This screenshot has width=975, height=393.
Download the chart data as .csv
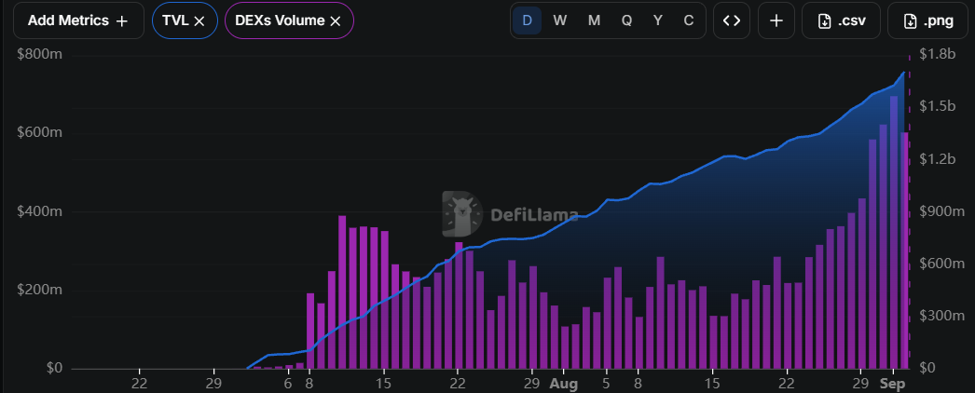(x=841, y=21)
